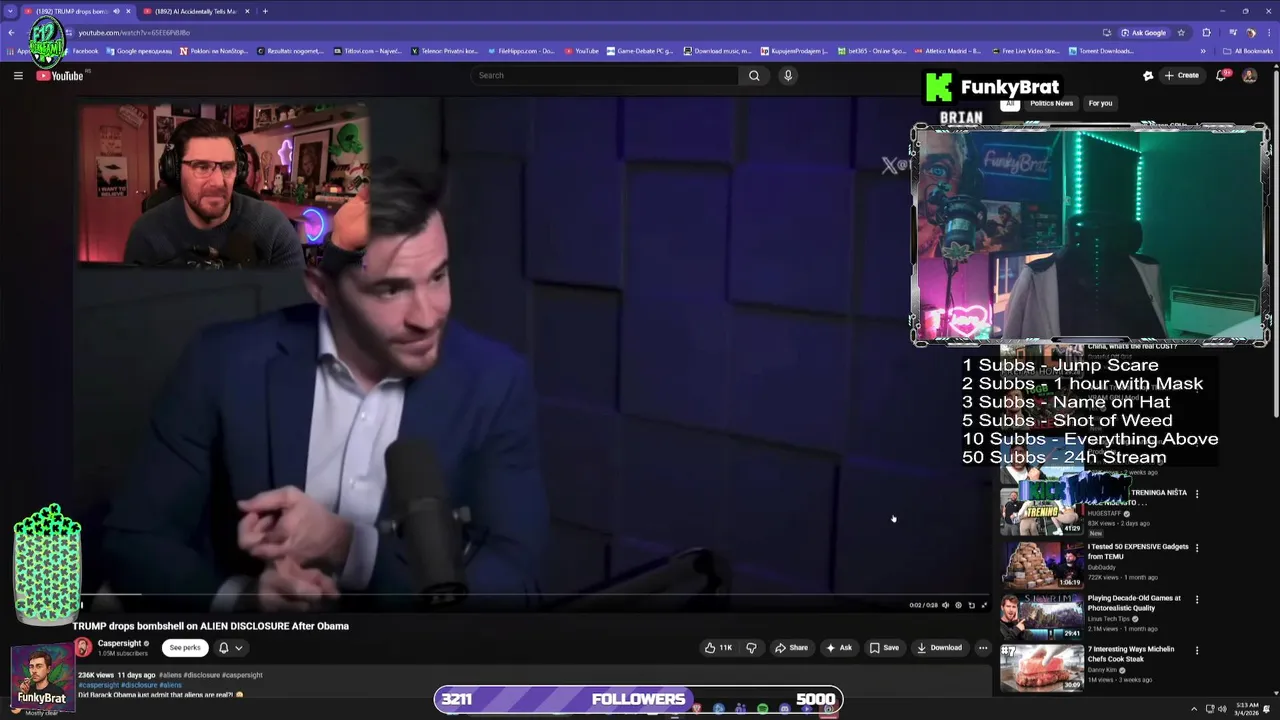Open the browser tab search dropdown
This screenshot has width=1280, height=720.
[10, 11]
